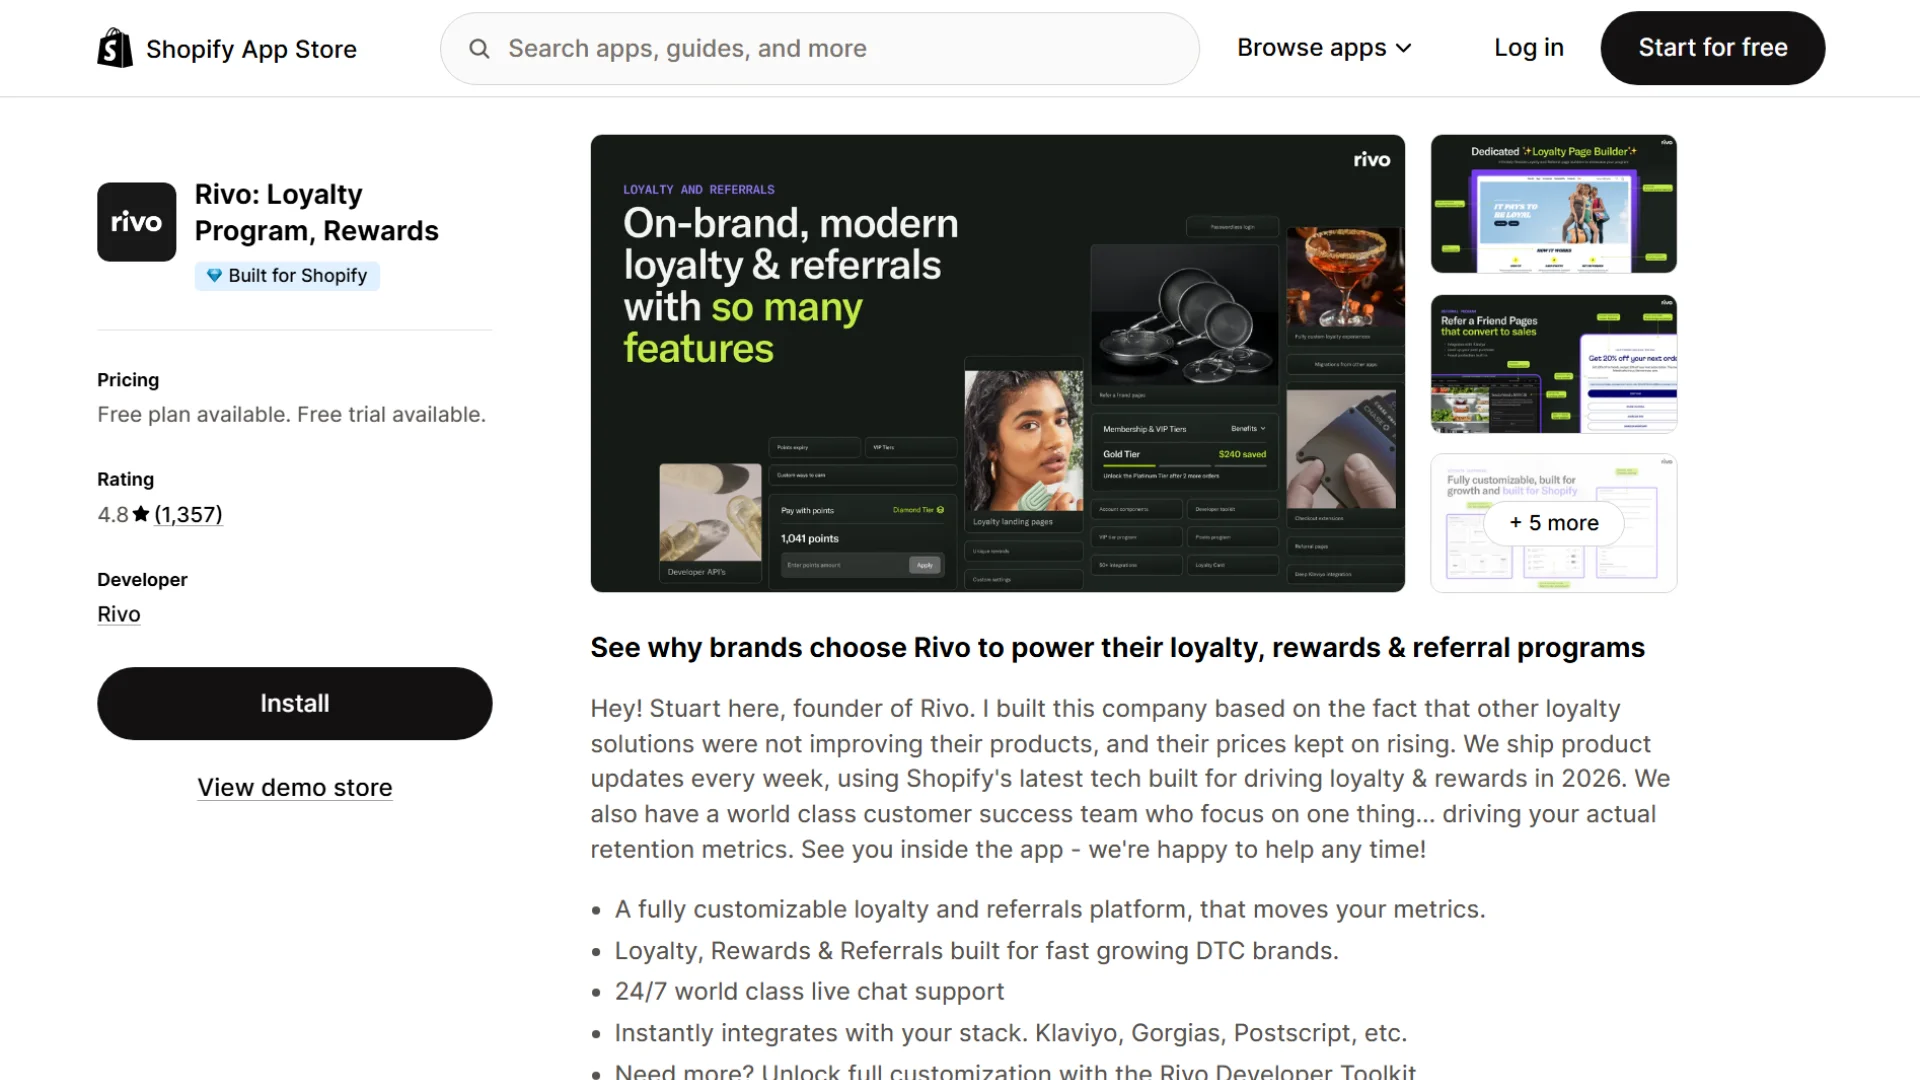Click the Shopify bag logo icon
Viewport: 1920px width, 1080px height.
tap(115, 48)
